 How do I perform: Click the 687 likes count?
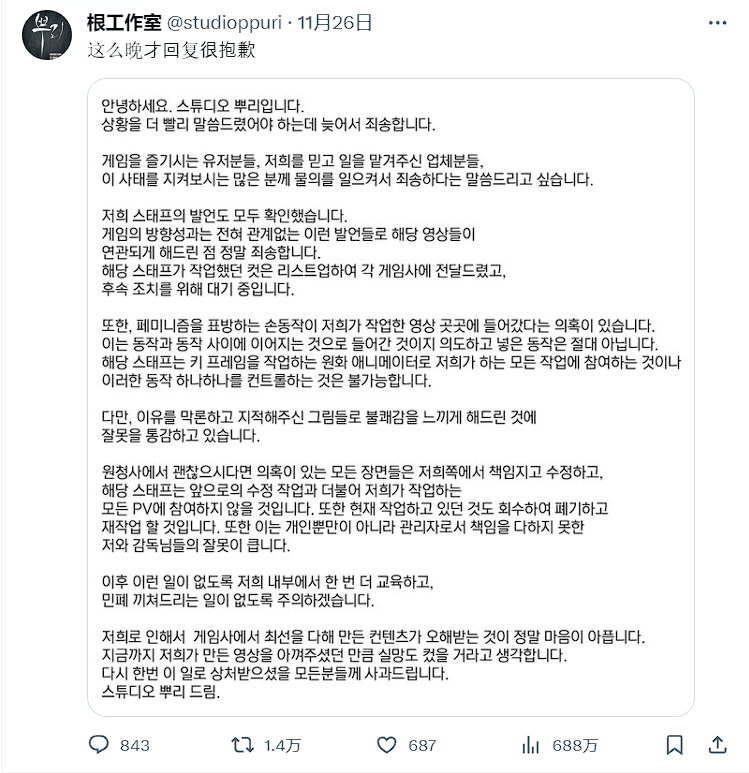422,745
